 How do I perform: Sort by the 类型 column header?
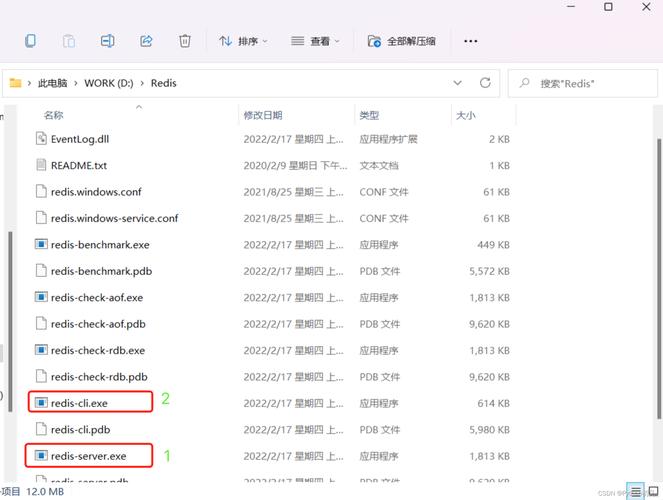tap(369, 115)
